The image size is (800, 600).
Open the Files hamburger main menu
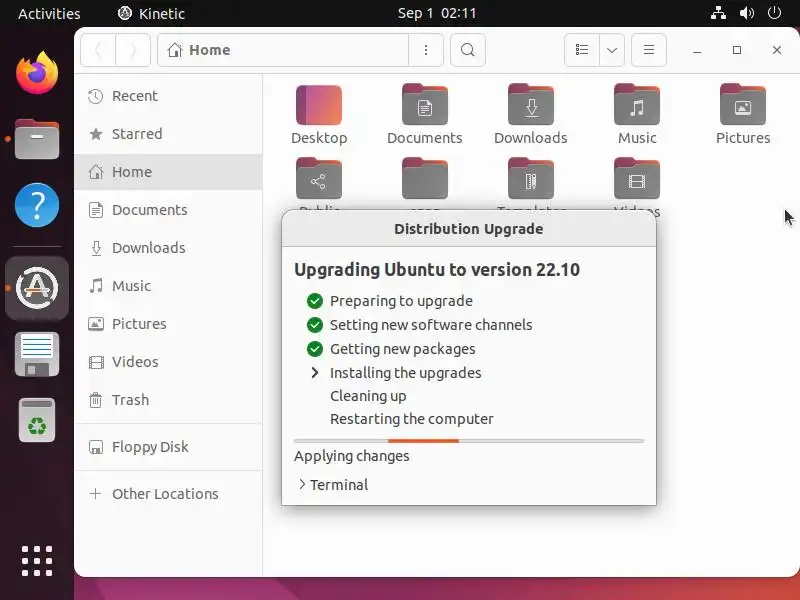[x=648, y=50]
